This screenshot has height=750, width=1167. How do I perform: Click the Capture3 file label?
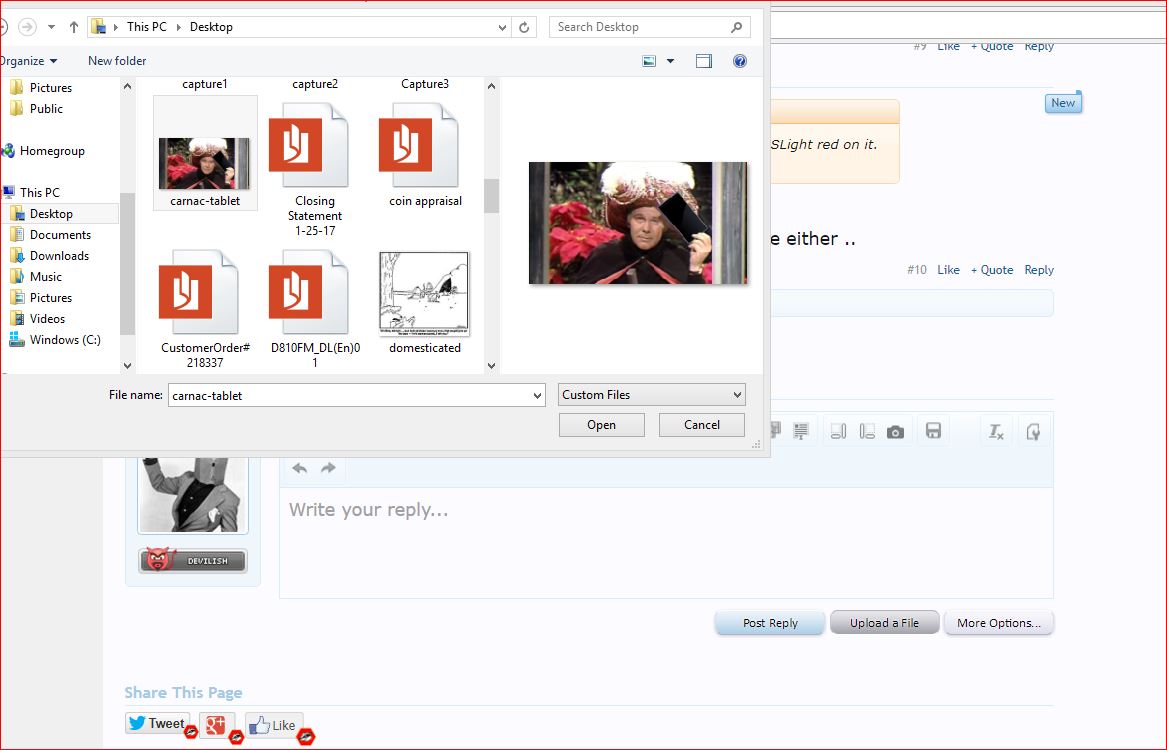pyautogui.click(x=425, y=84)
